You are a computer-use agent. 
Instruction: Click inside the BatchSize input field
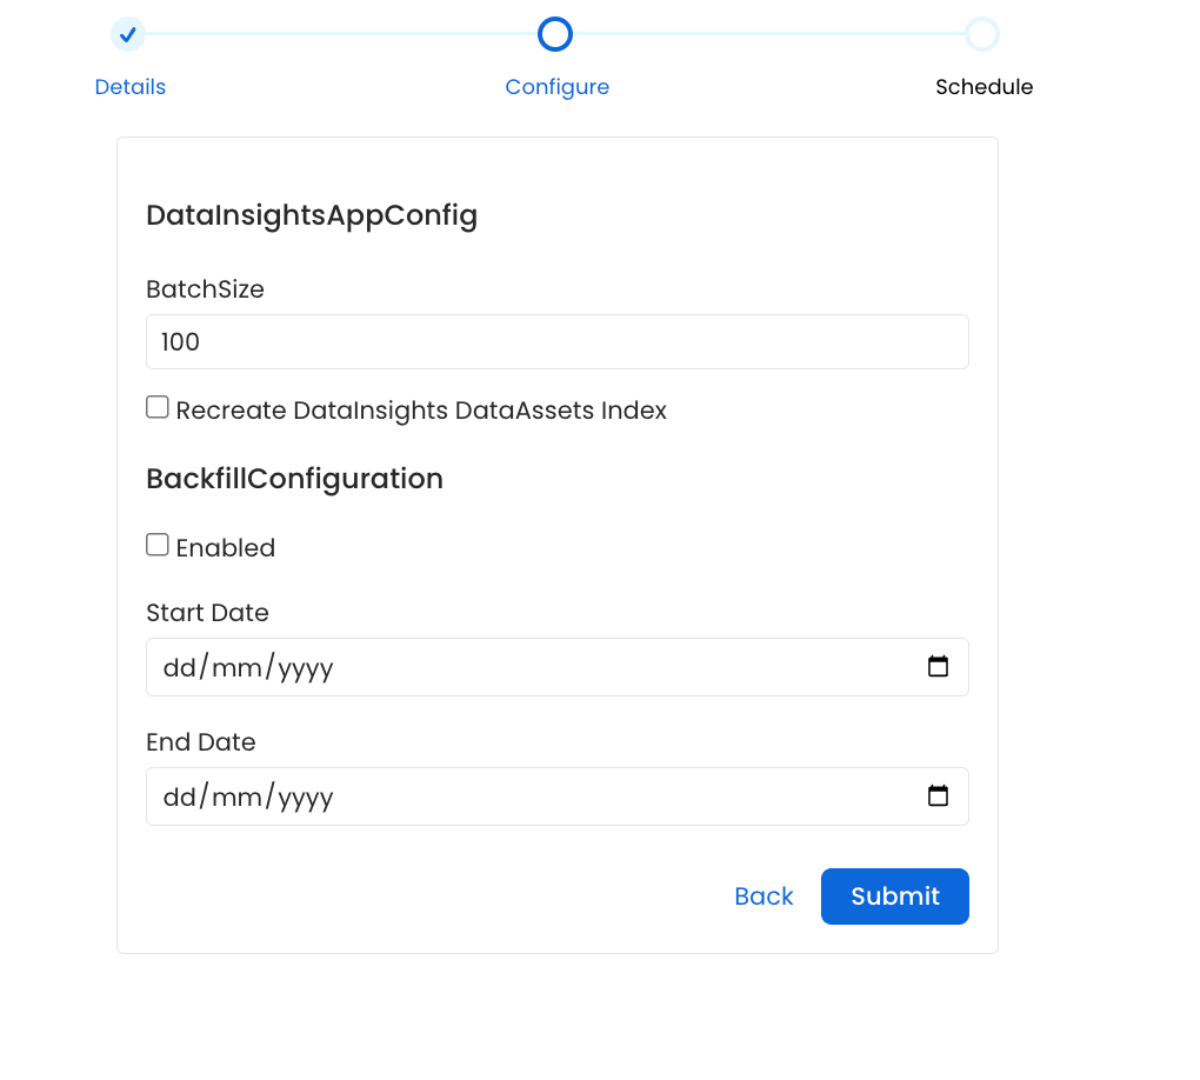point(557,341)
